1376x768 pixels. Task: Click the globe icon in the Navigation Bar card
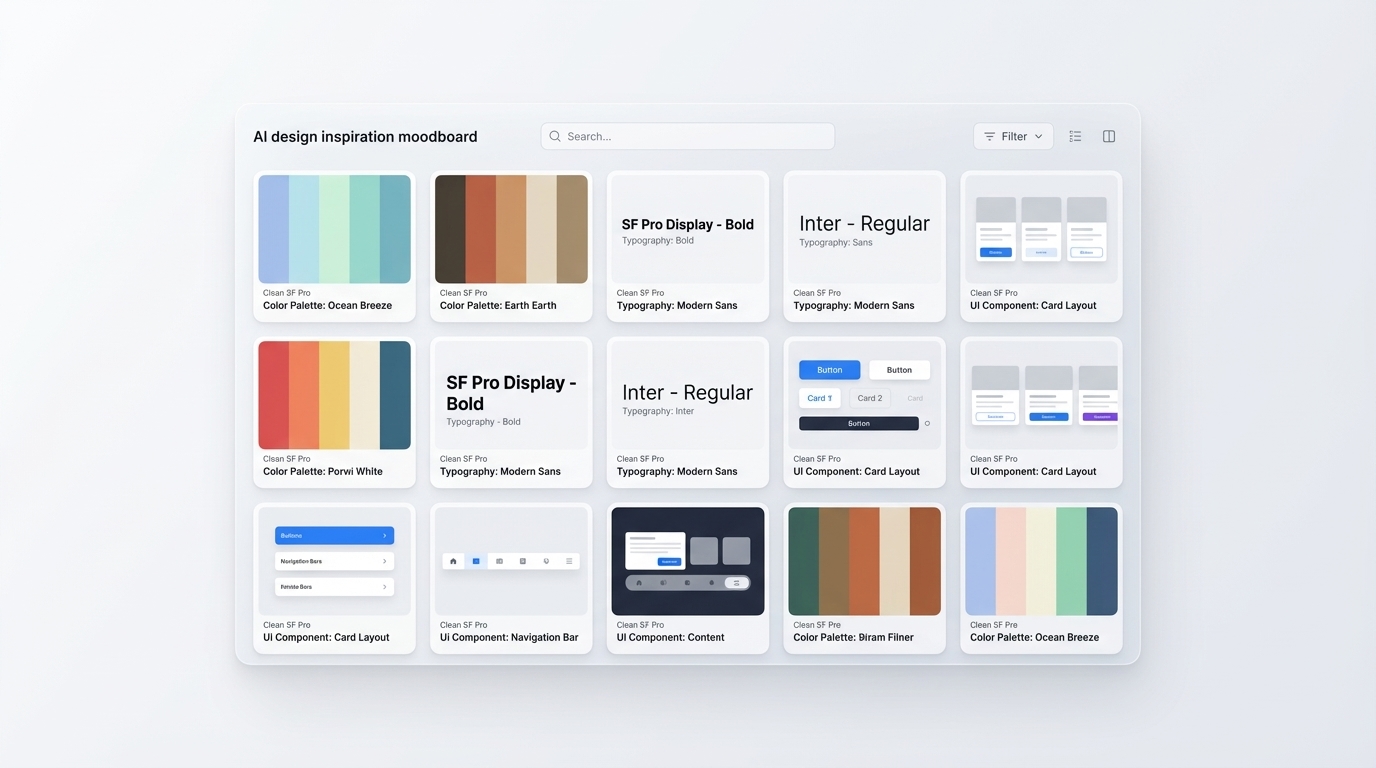pos(546,561)
